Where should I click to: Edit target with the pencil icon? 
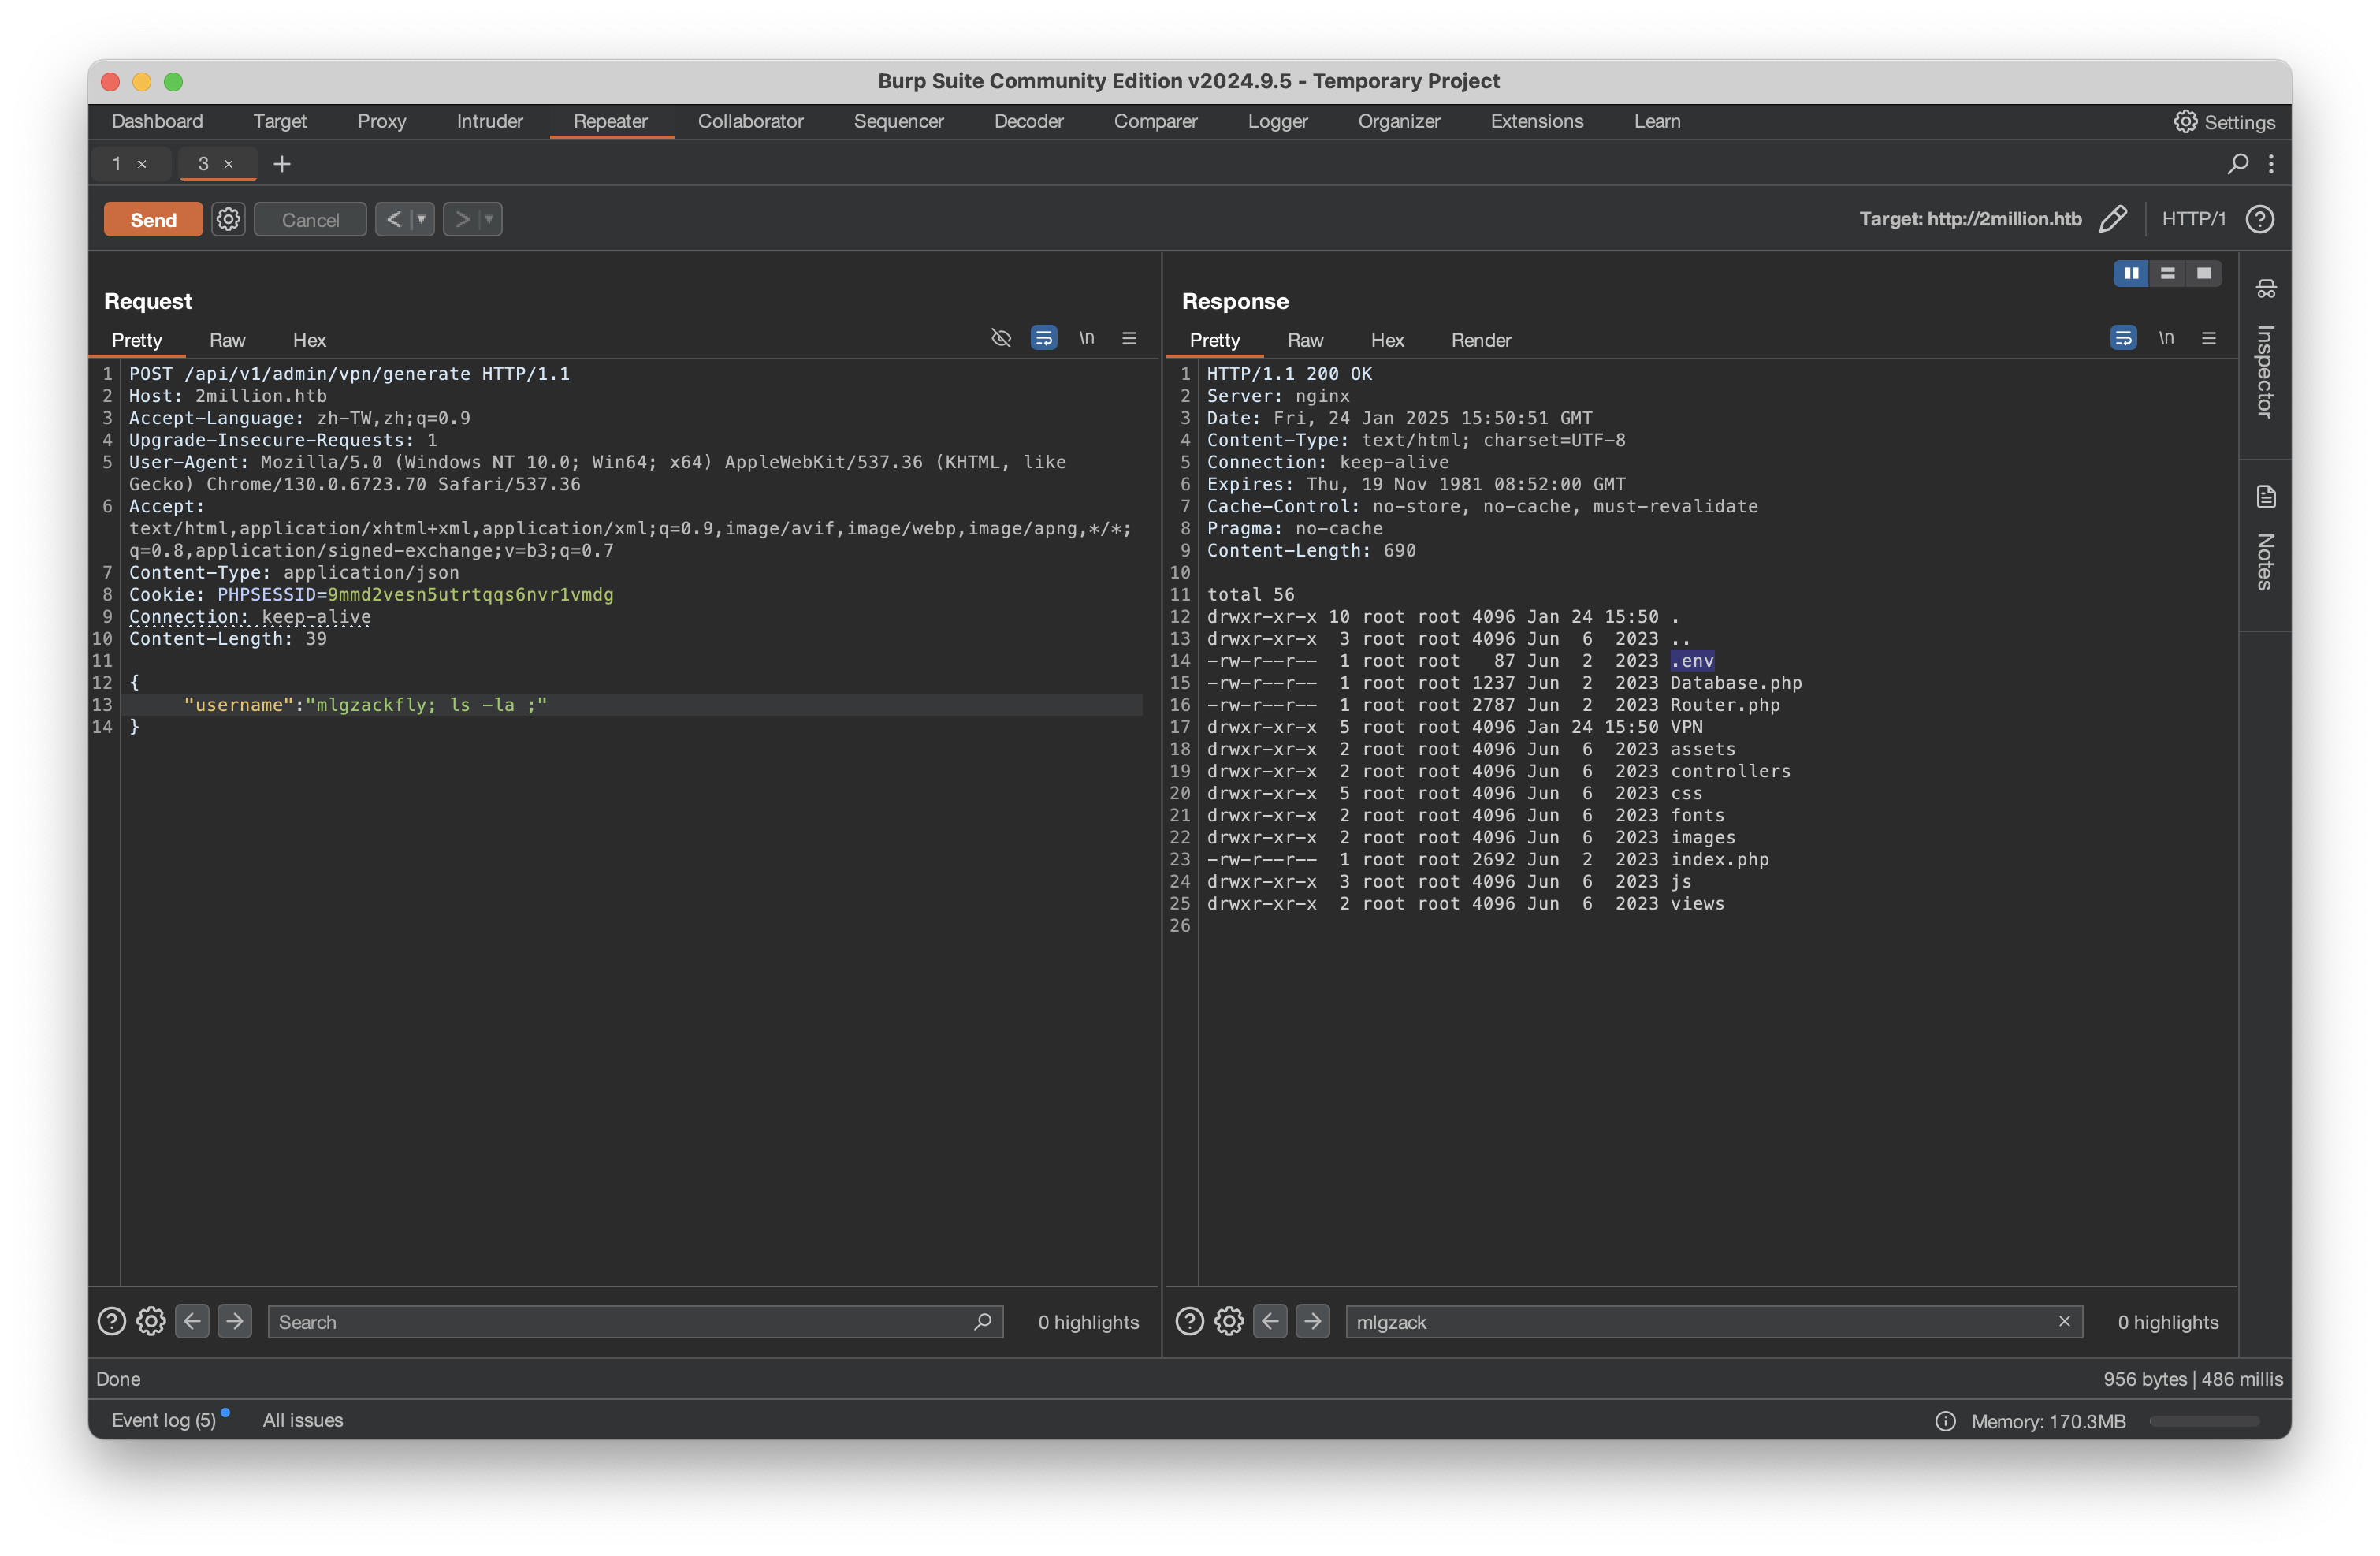[2113, 219]
